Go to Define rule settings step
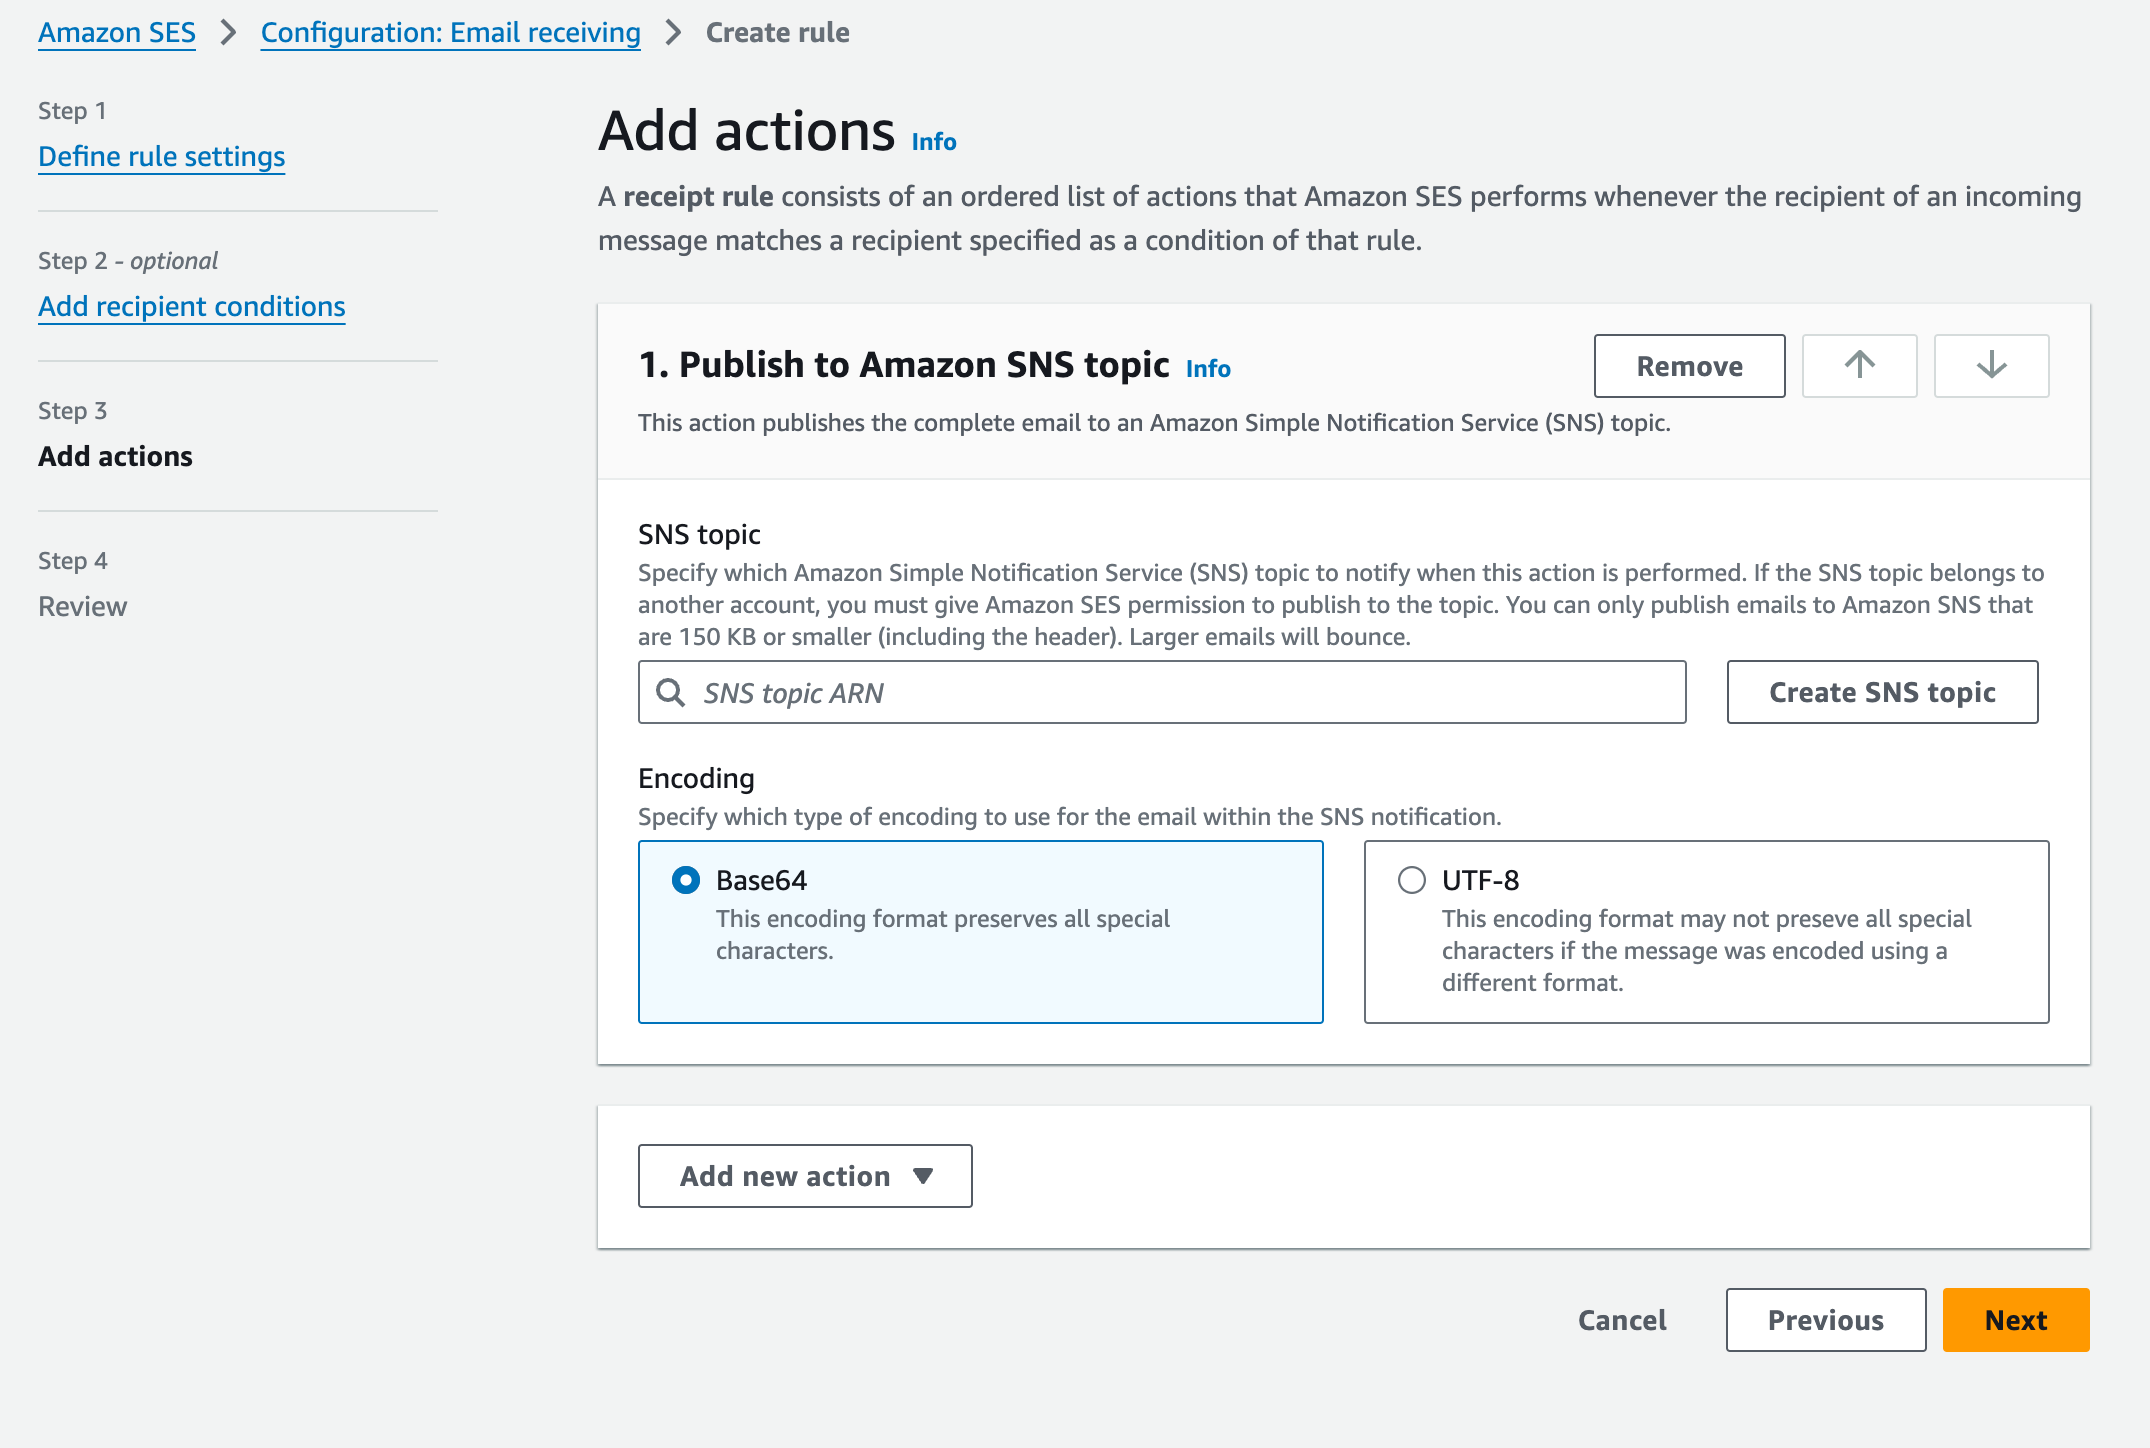This screenshot has width=2150, height=1448. (x=161, y=156)
